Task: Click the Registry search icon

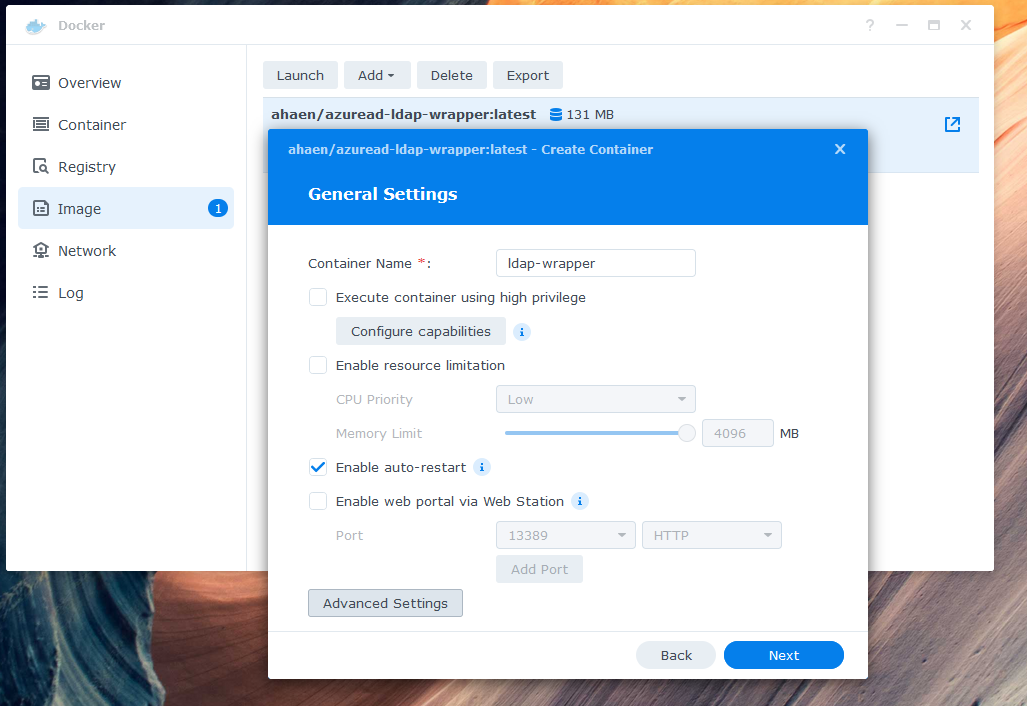Action: (41, 166)
